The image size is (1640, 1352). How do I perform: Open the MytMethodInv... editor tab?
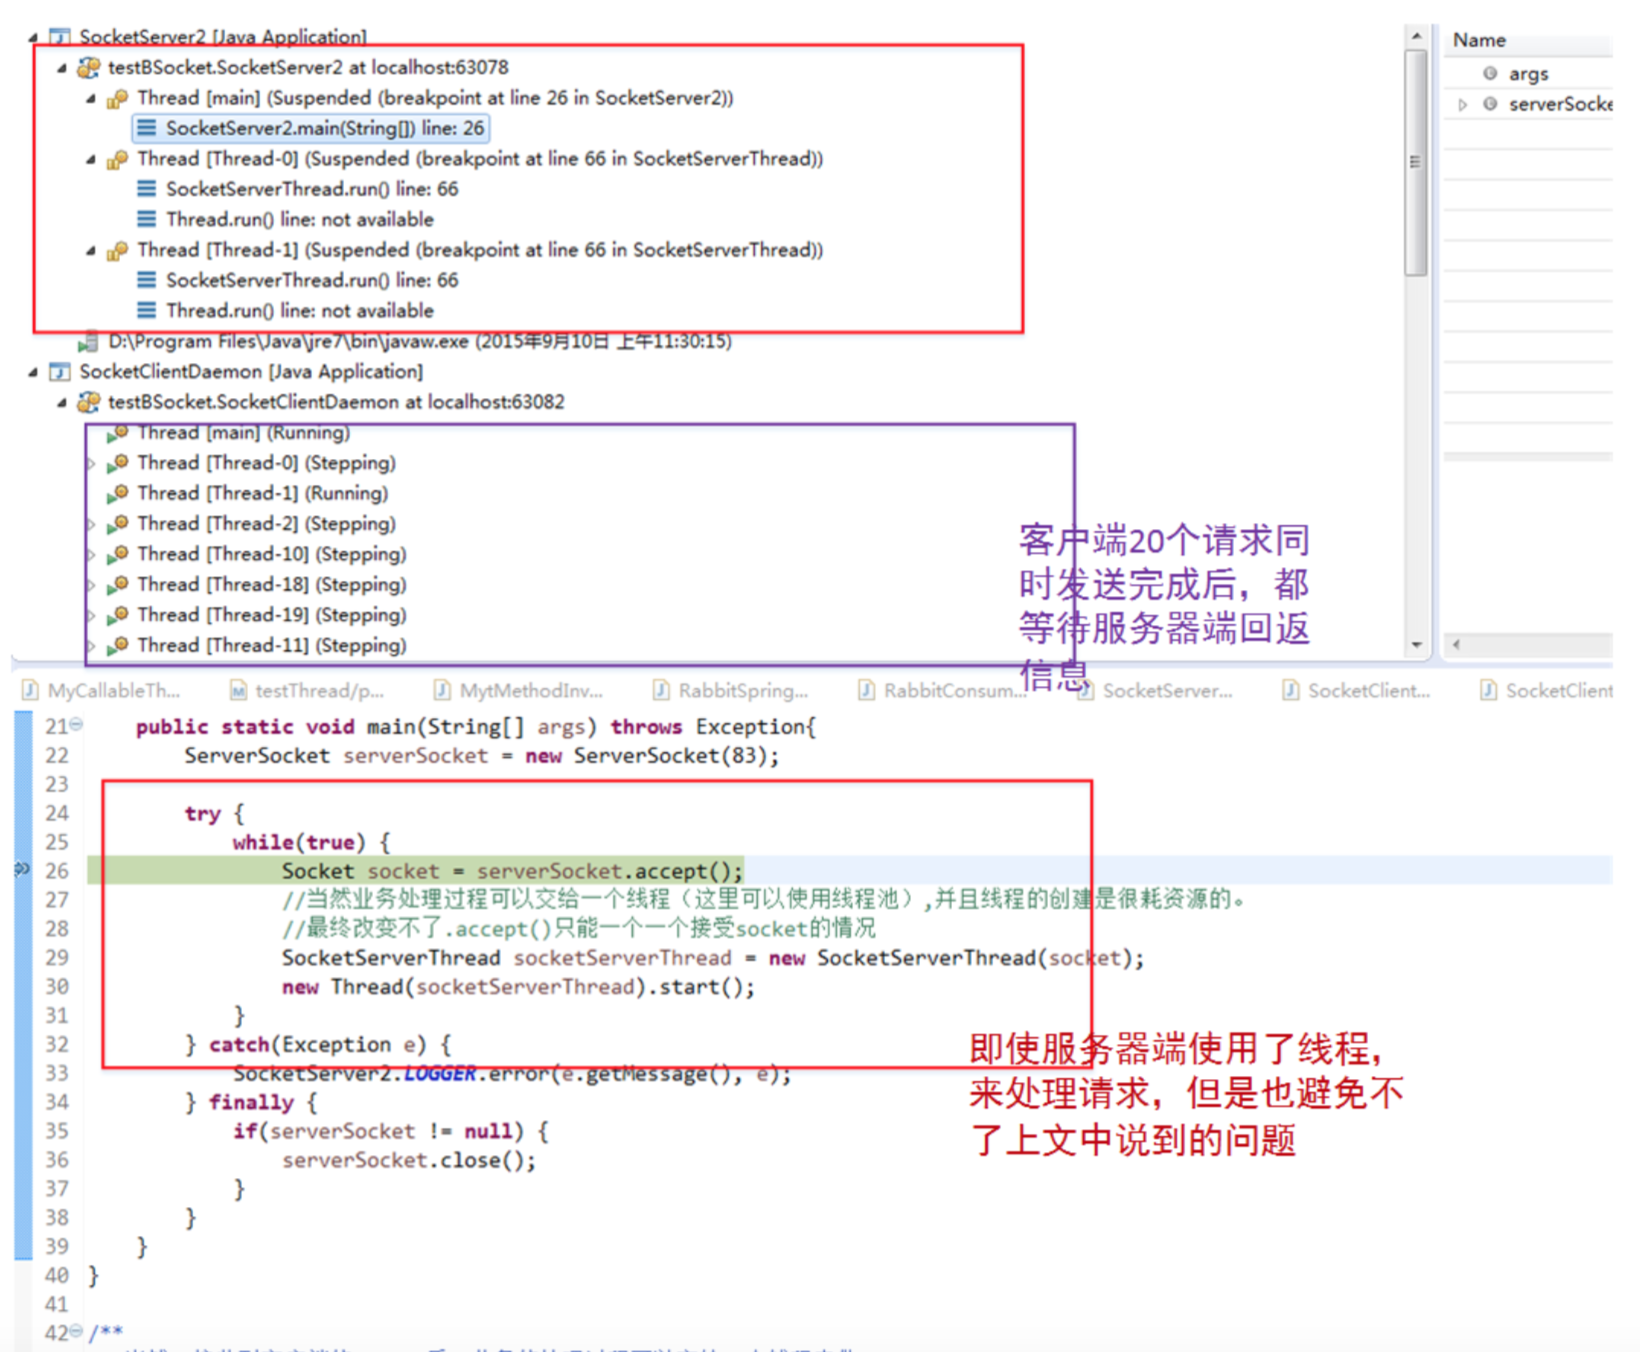pos(519,690)
